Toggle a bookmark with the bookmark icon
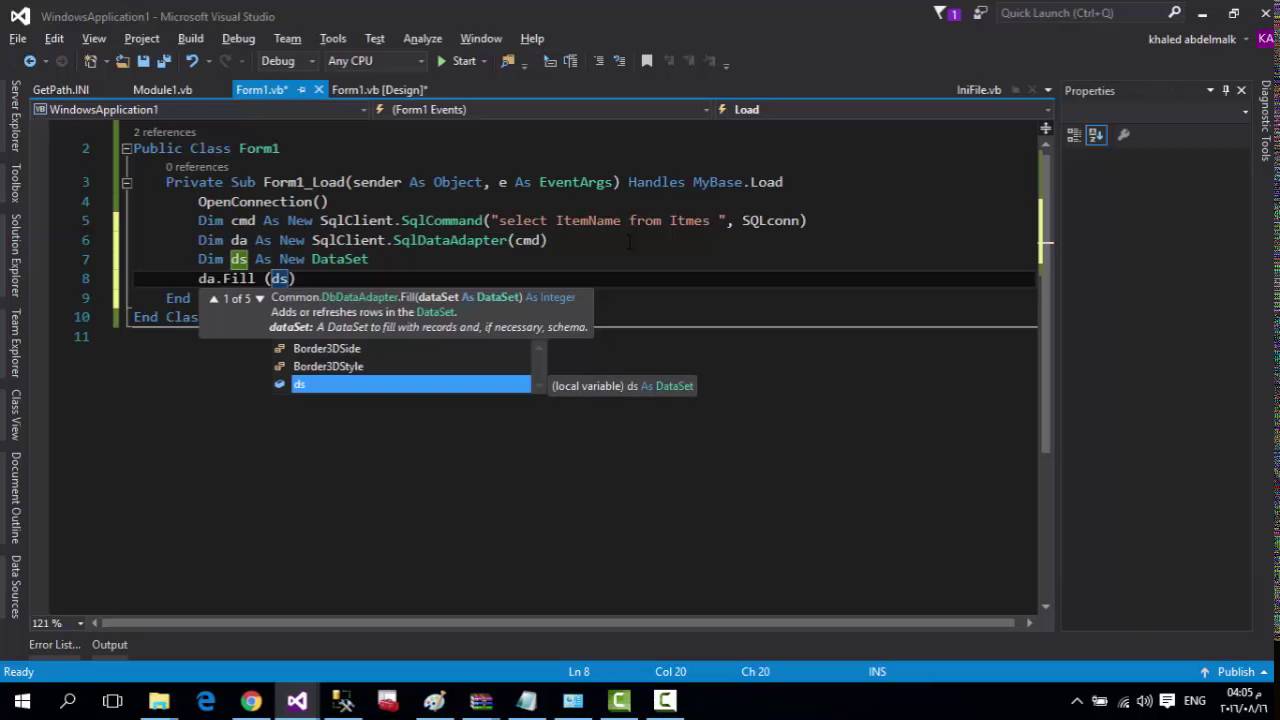 click(x=647, y=61)
